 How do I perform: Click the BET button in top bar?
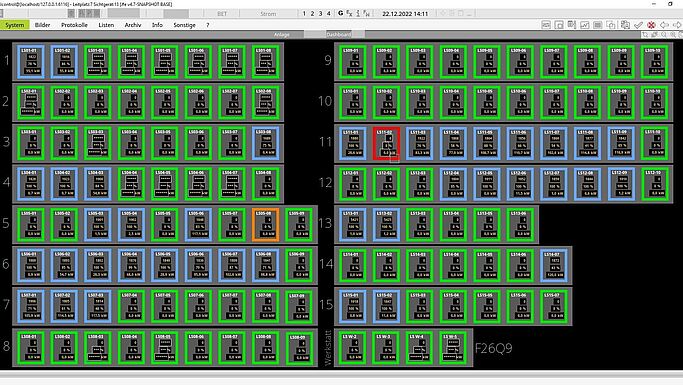coord(222,14)
